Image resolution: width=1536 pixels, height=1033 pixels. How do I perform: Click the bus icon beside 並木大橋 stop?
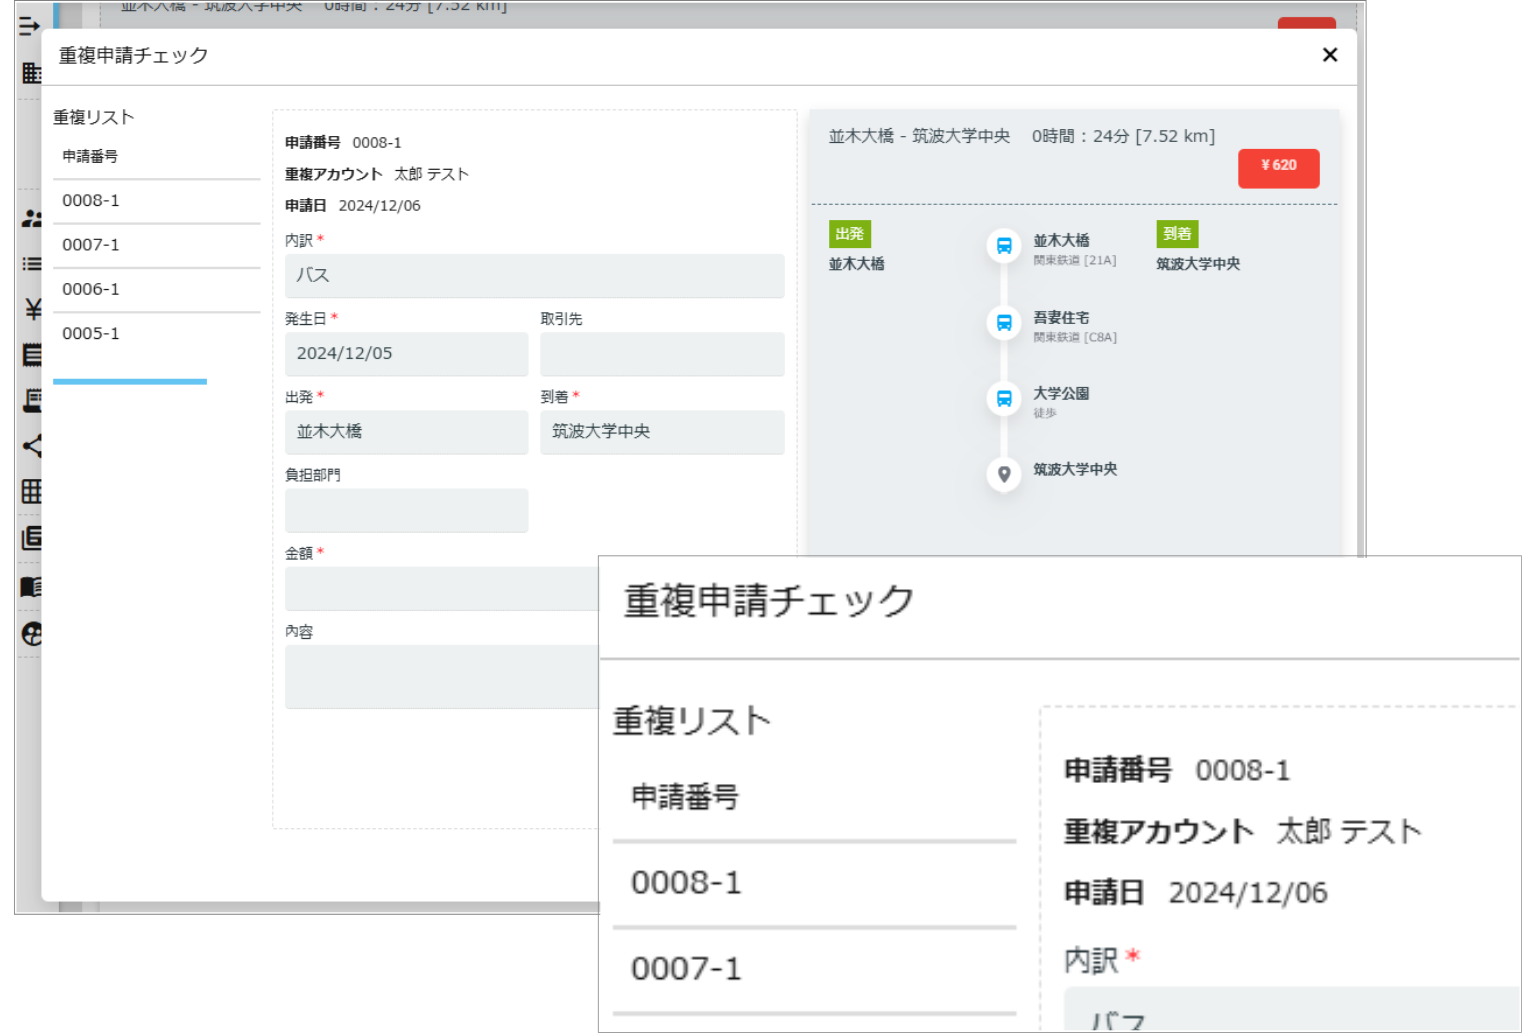click(x=1003, y=245)
